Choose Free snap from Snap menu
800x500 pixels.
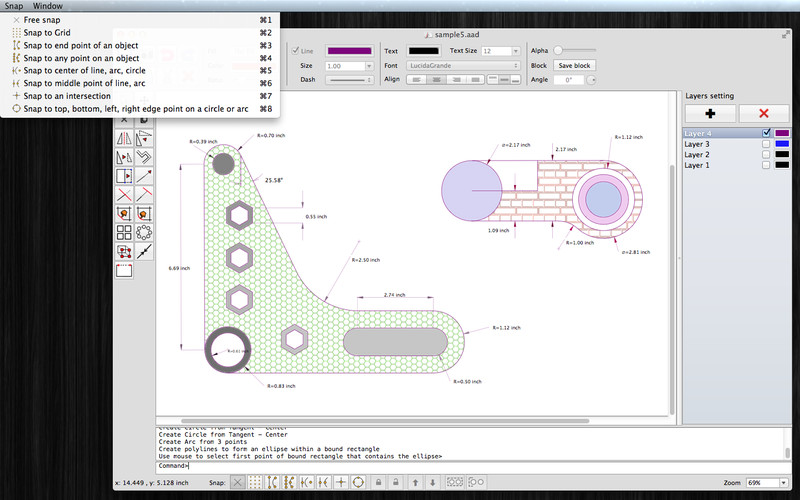(x=140, y=20)
